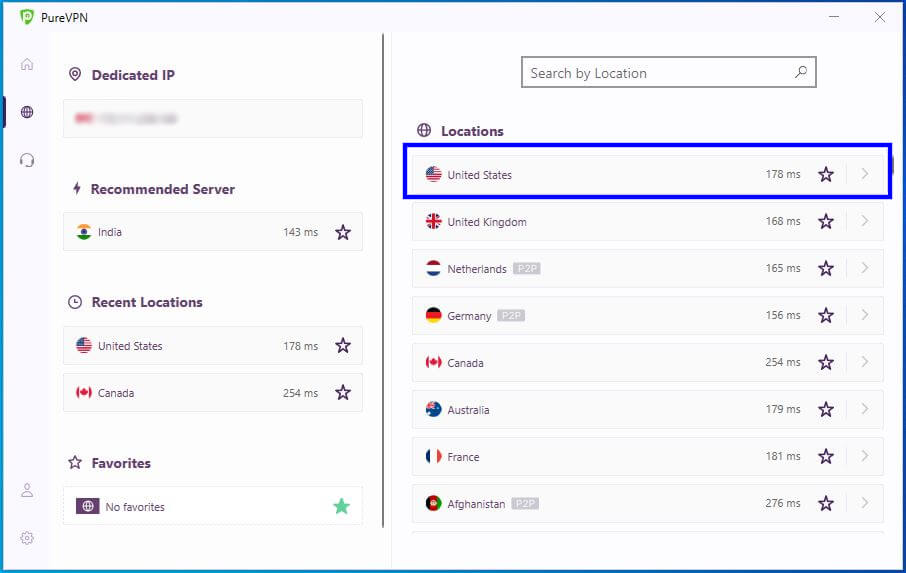Click the P2P badge next to Netherlands
This screenshot has width=906, height=573.
point(526,268)
